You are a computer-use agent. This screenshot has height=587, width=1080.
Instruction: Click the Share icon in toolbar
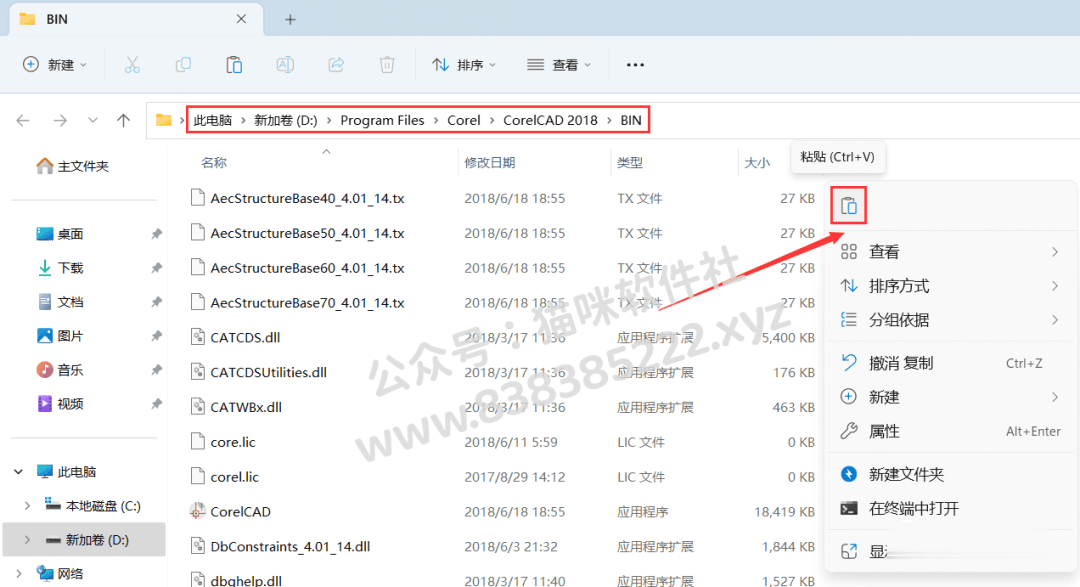[x=336, y=65]
